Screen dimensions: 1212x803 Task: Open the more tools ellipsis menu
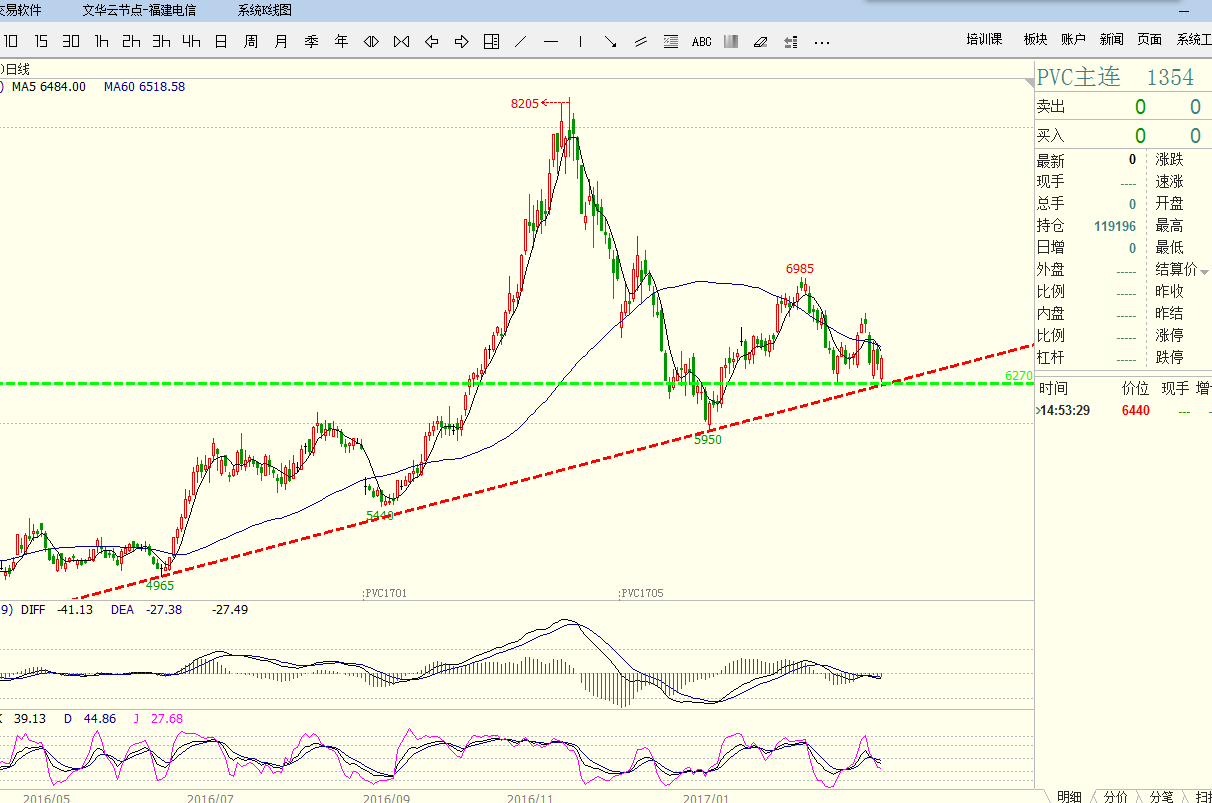pyautogui.click(x=822, y=42)
